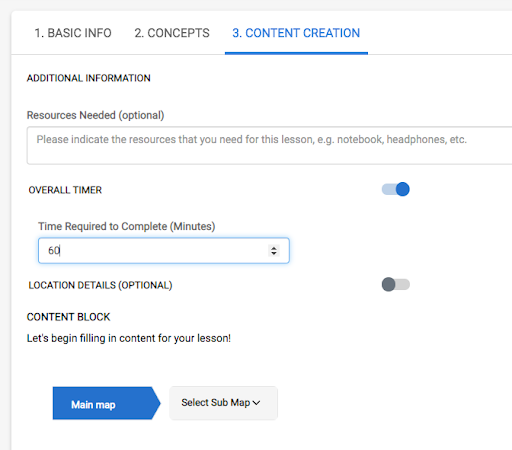Decrease minutes with the stepper down arrow
This screenshot has height=450, width=512.
click(x=274, y=253)
